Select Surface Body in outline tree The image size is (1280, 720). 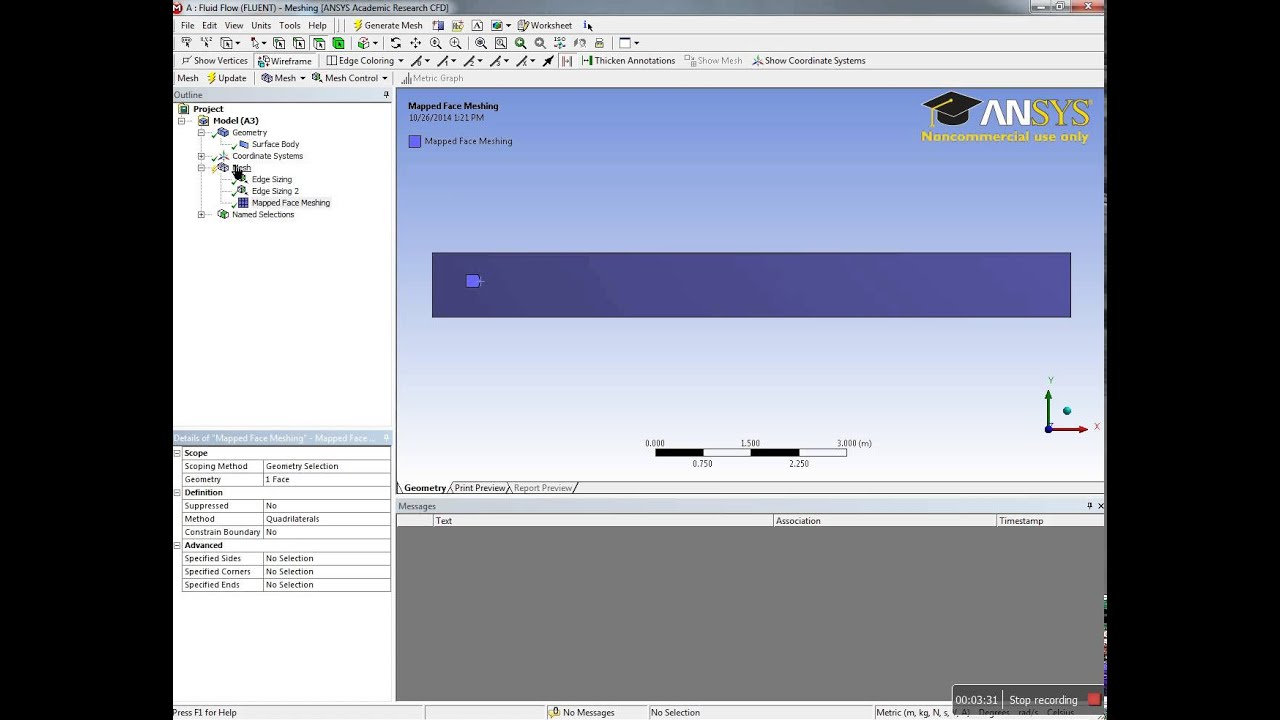(275, 144)
